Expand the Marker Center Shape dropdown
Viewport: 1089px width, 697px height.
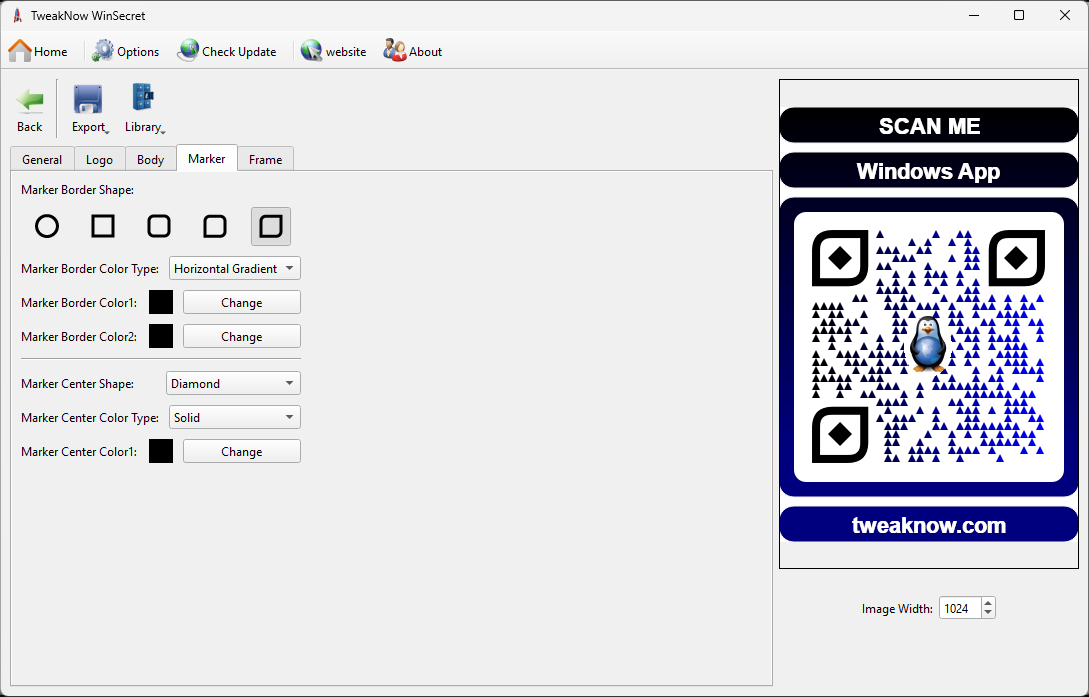[233, 383]
